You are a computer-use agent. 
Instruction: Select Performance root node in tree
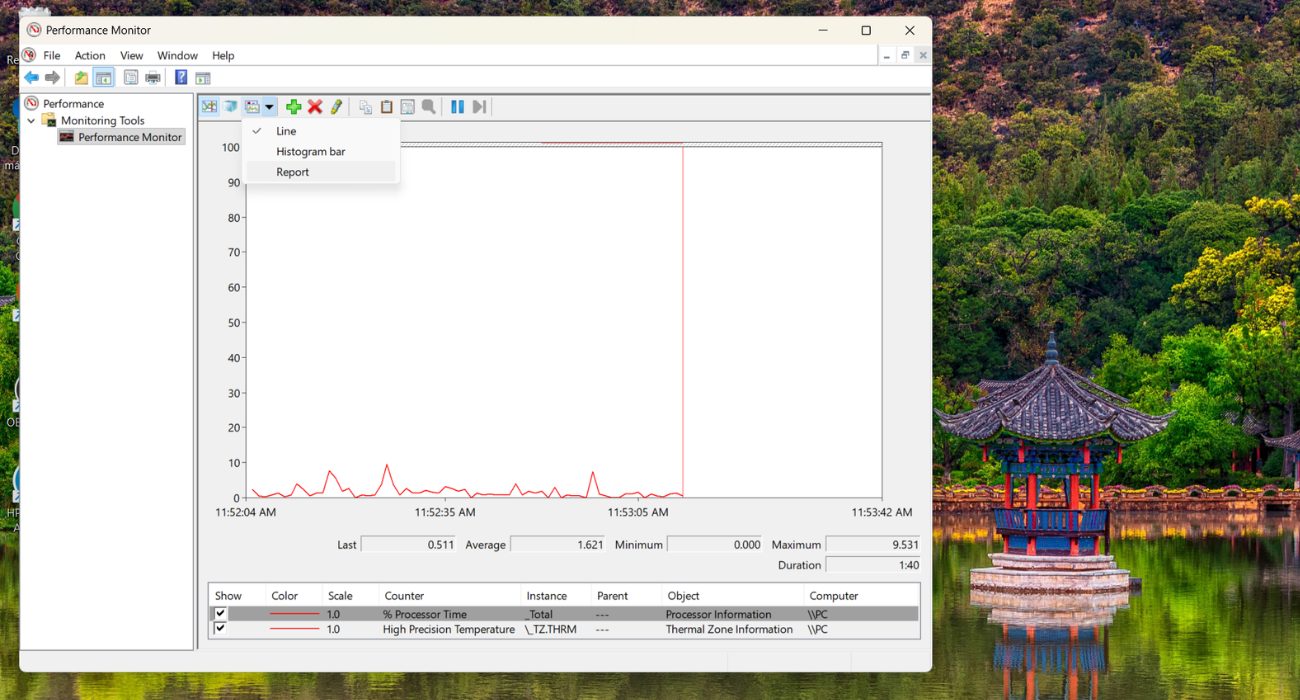tap(73, 104)
